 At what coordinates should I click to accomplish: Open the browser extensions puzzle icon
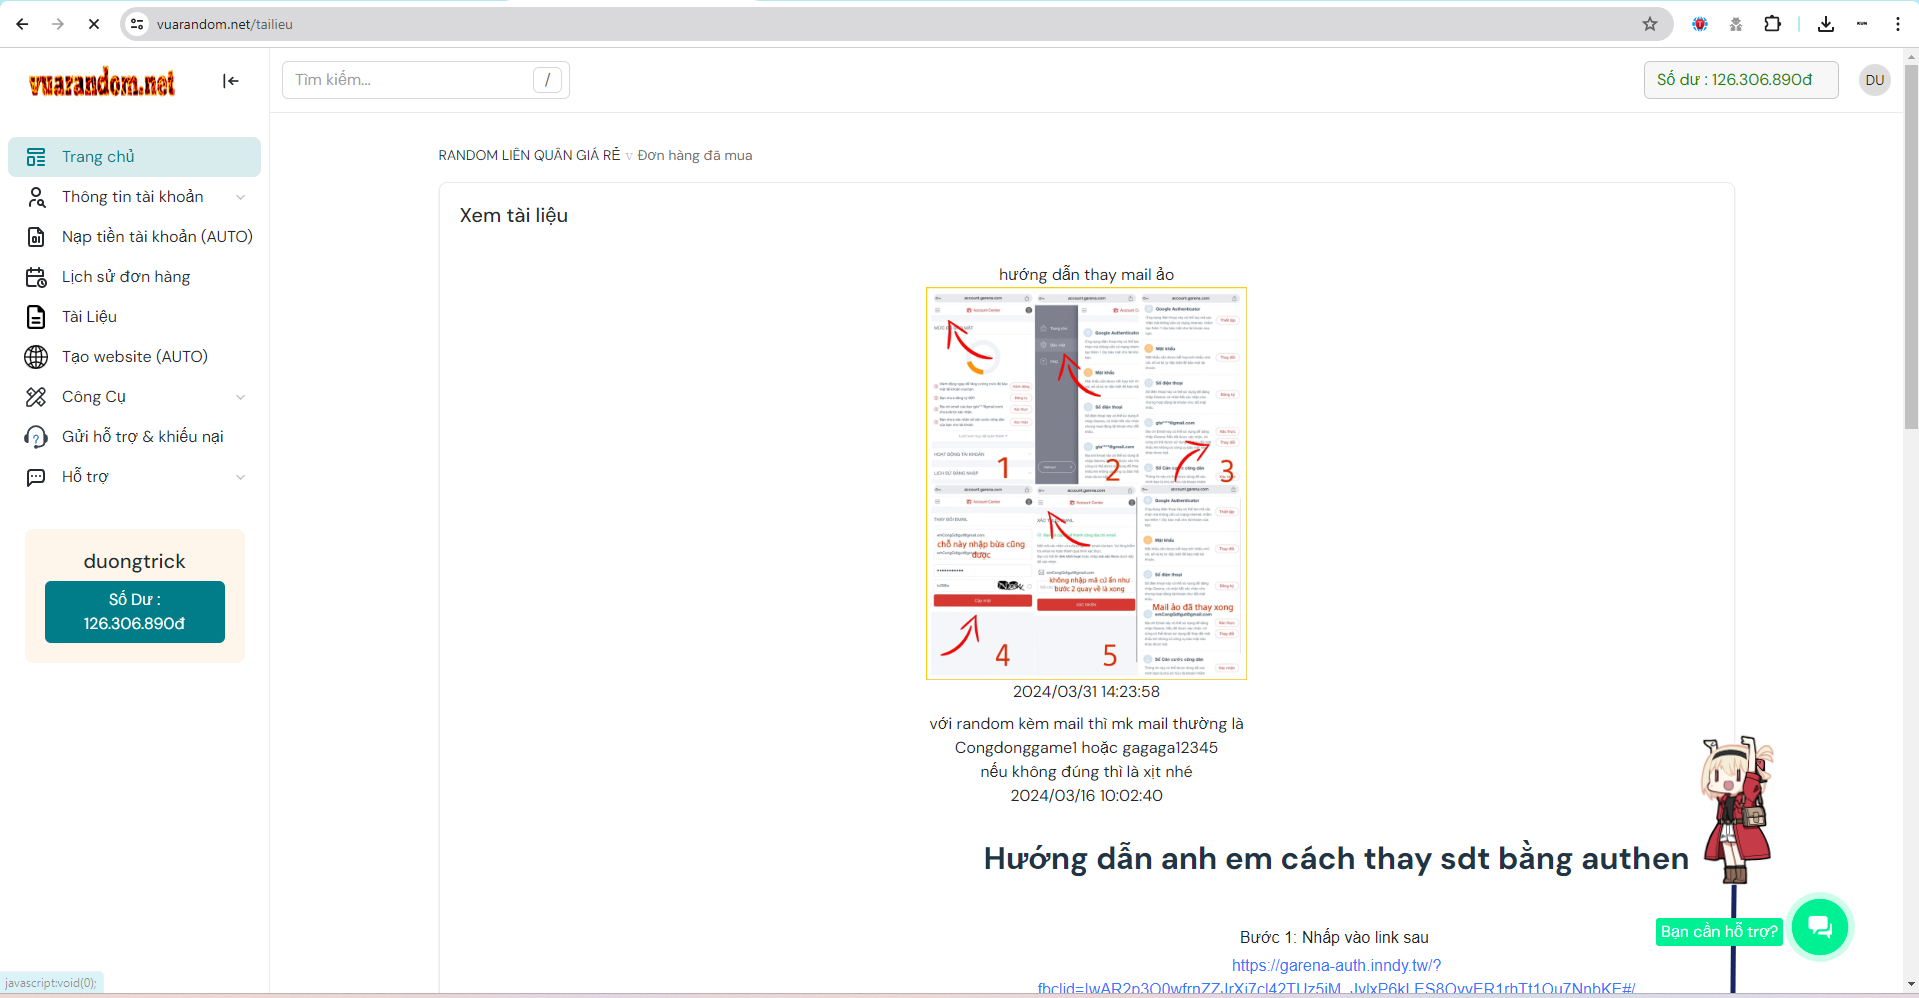[1772, 24]
